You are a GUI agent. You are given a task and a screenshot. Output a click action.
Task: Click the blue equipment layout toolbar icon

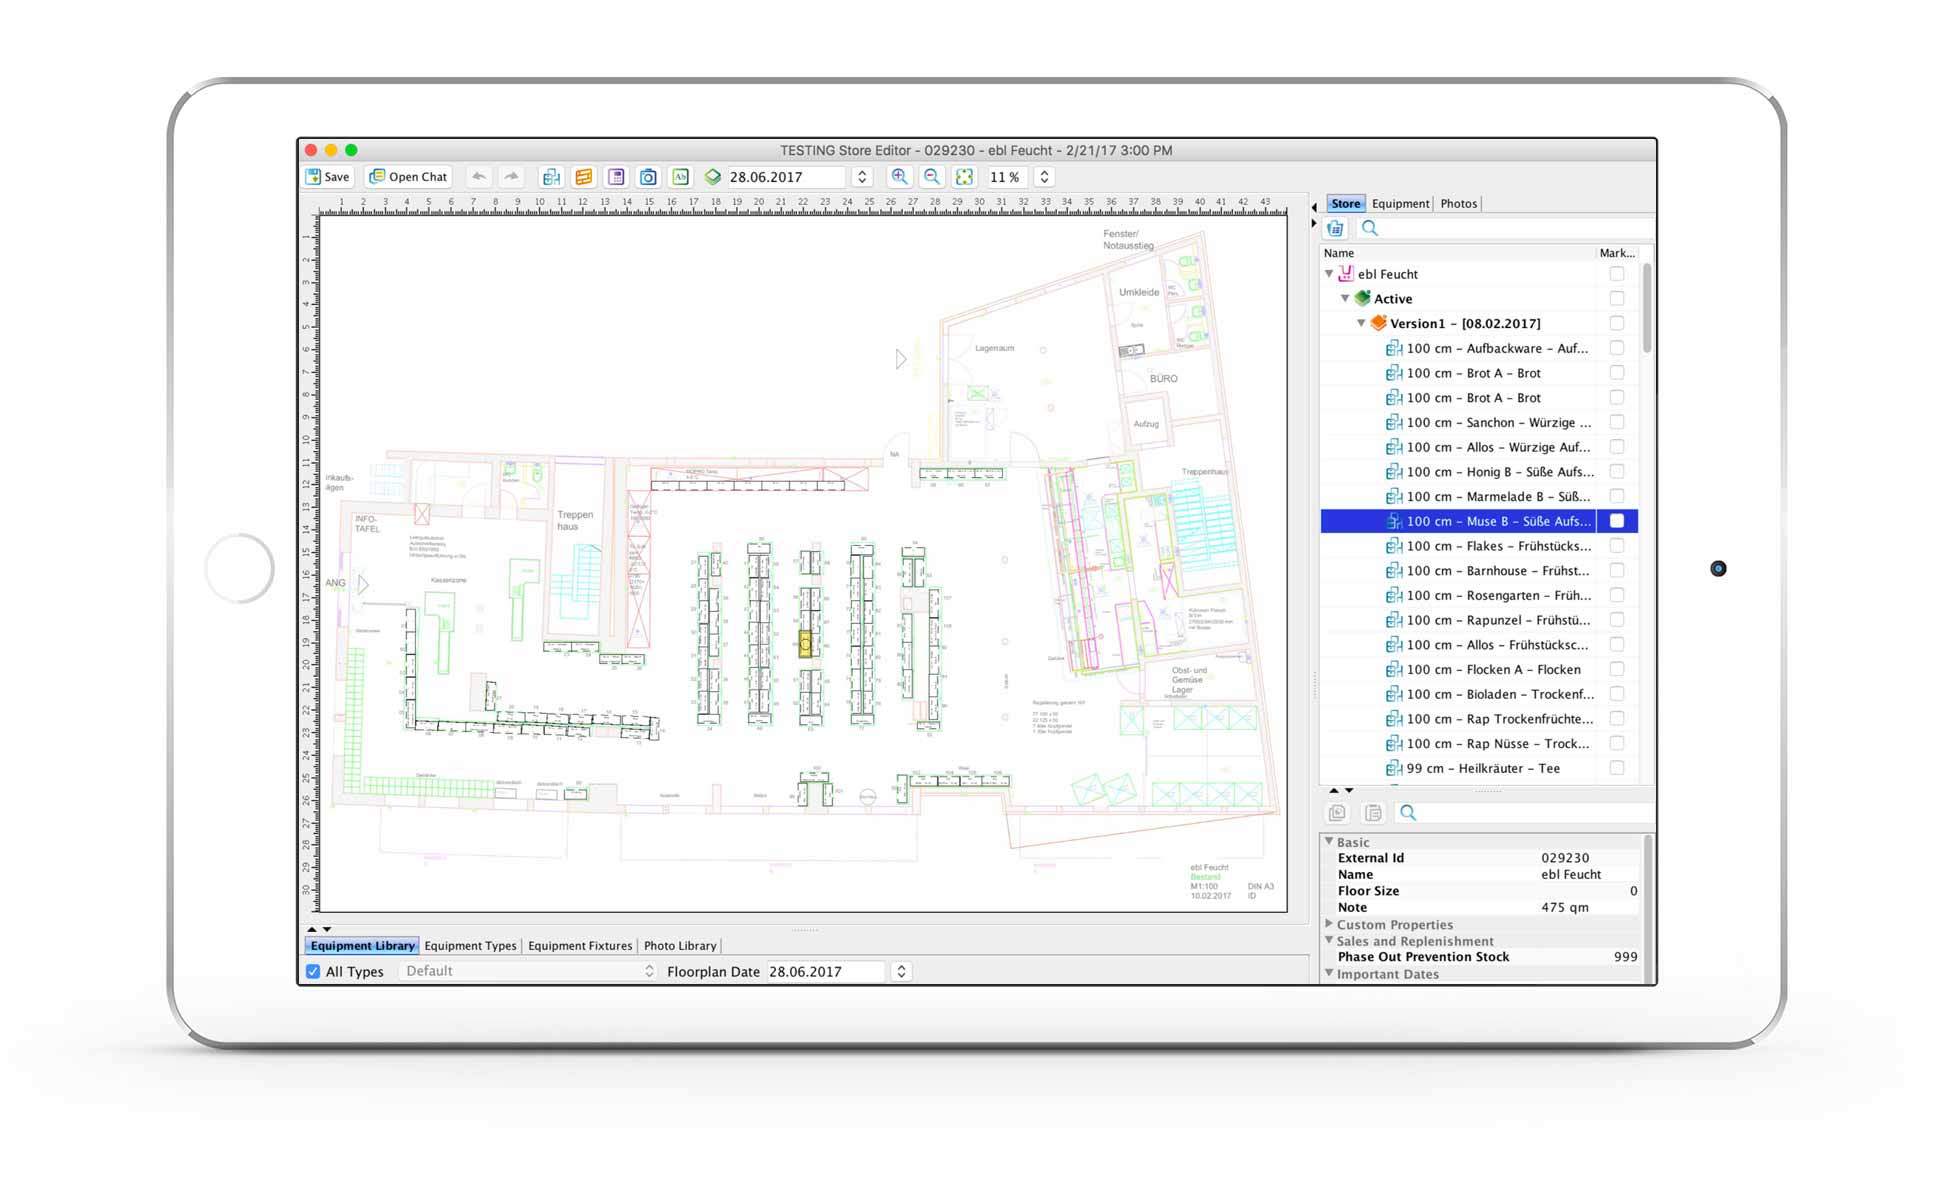(x=551, y=177)
